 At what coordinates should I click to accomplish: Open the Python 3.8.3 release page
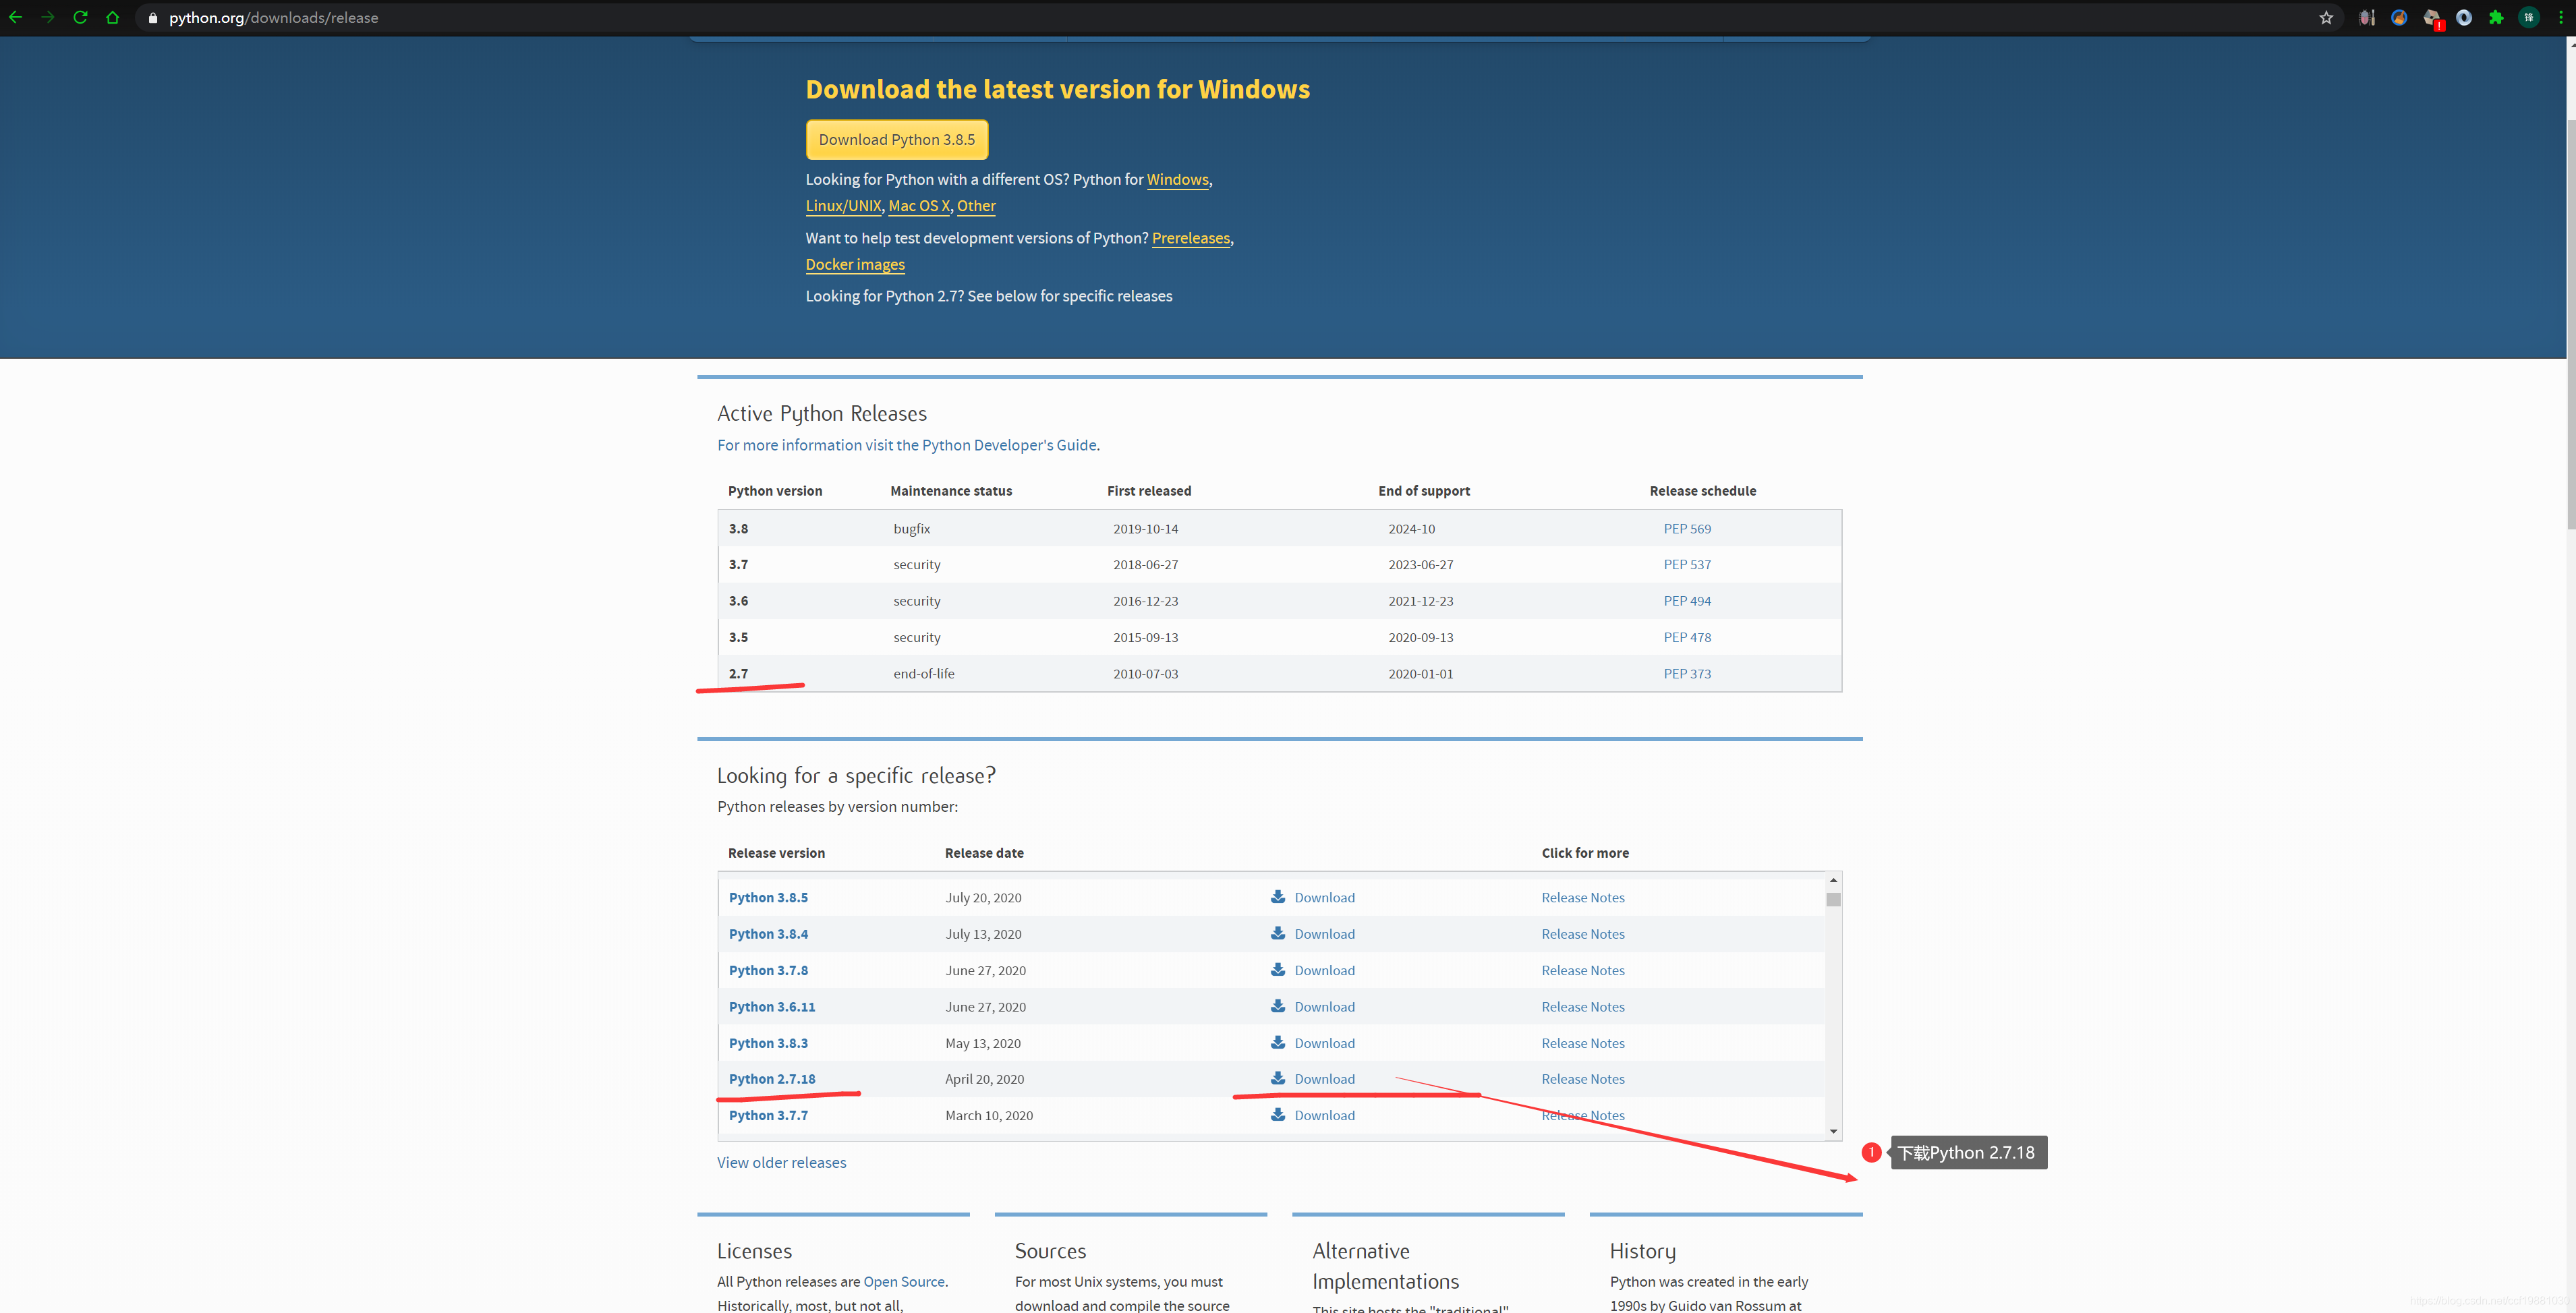pos(768,1043)
